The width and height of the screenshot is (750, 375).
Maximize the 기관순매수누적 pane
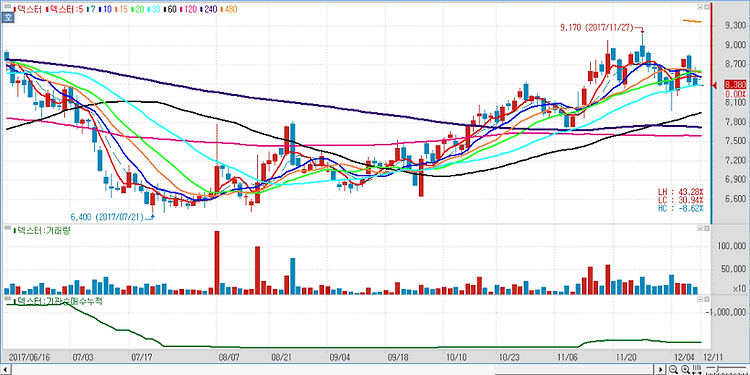click(706, 299)
